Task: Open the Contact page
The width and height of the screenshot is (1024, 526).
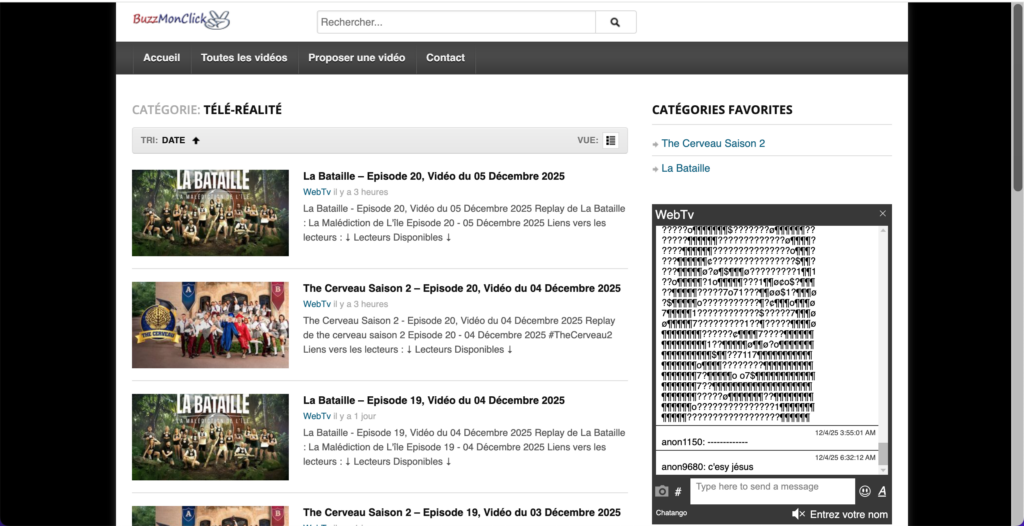Action: pos(445,58)
